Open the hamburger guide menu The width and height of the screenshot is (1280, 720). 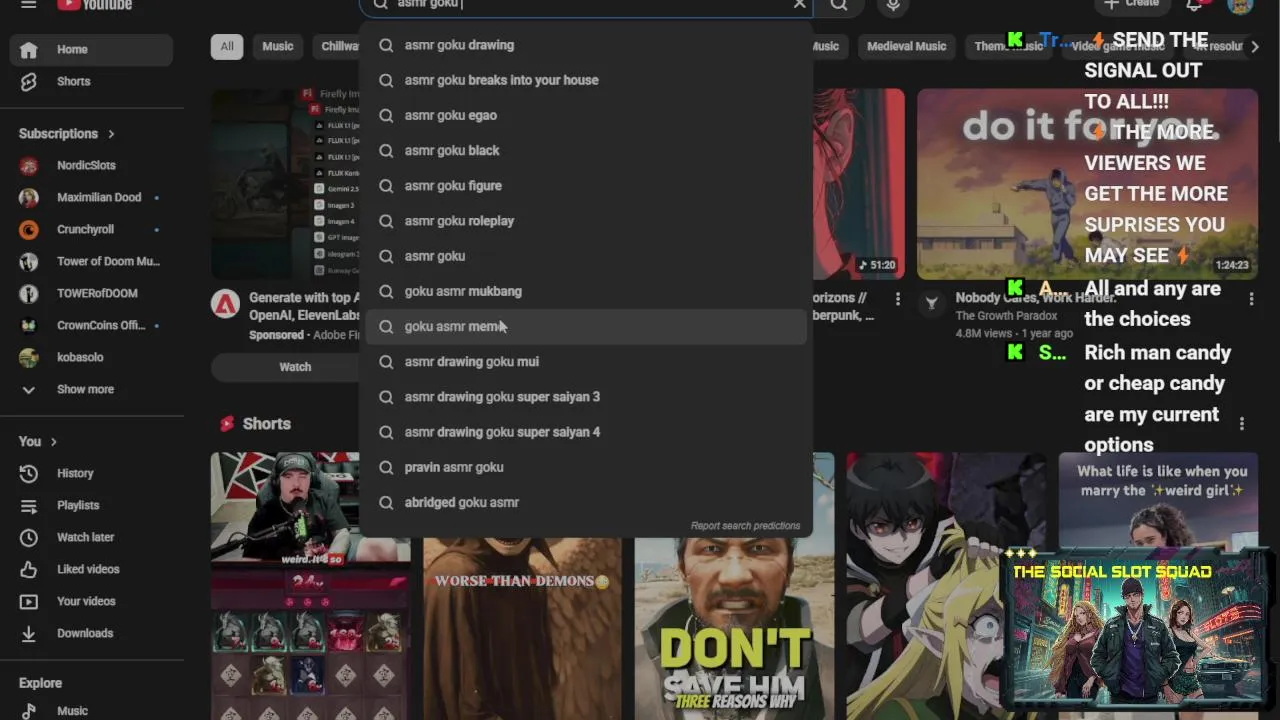point(28,4)
